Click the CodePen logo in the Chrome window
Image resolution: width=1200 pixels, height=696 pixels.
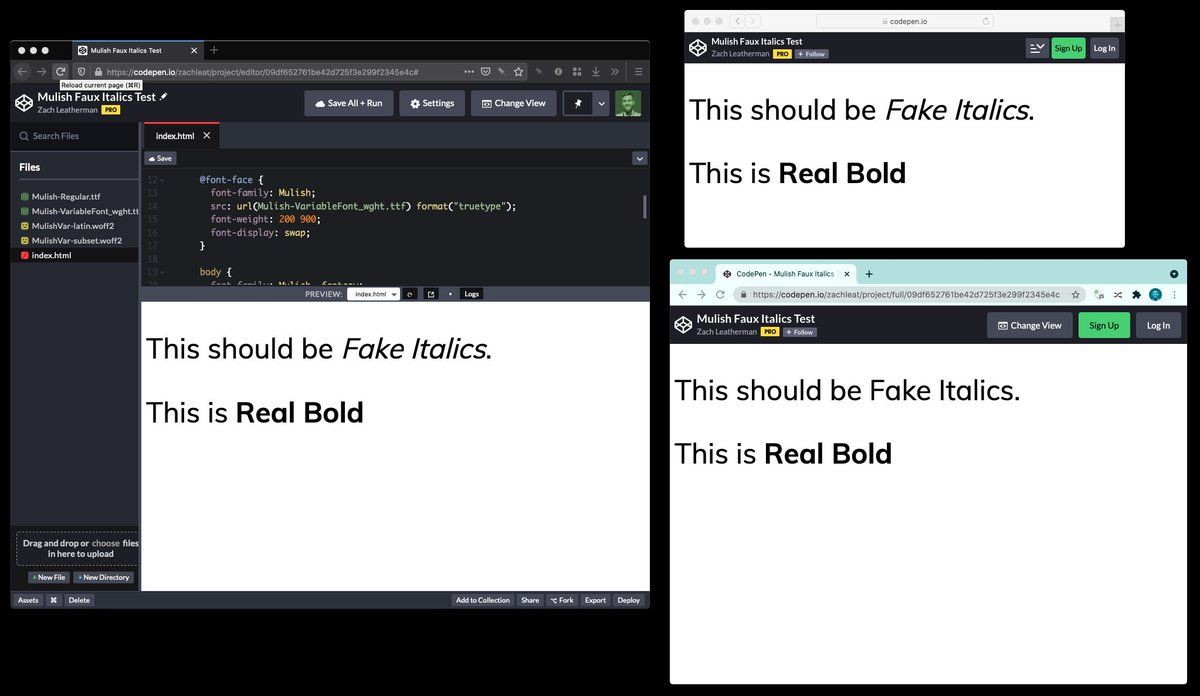tap(684, 325)
